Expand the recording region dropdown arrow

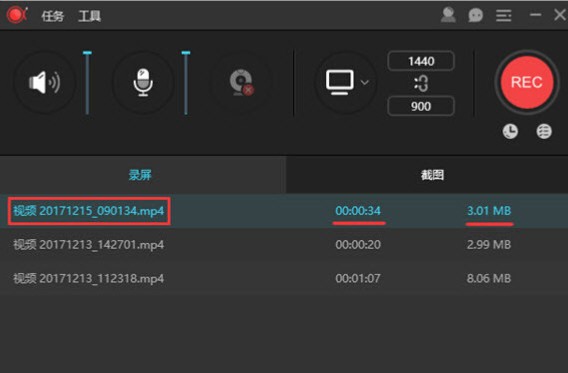(x=365, y=83)
